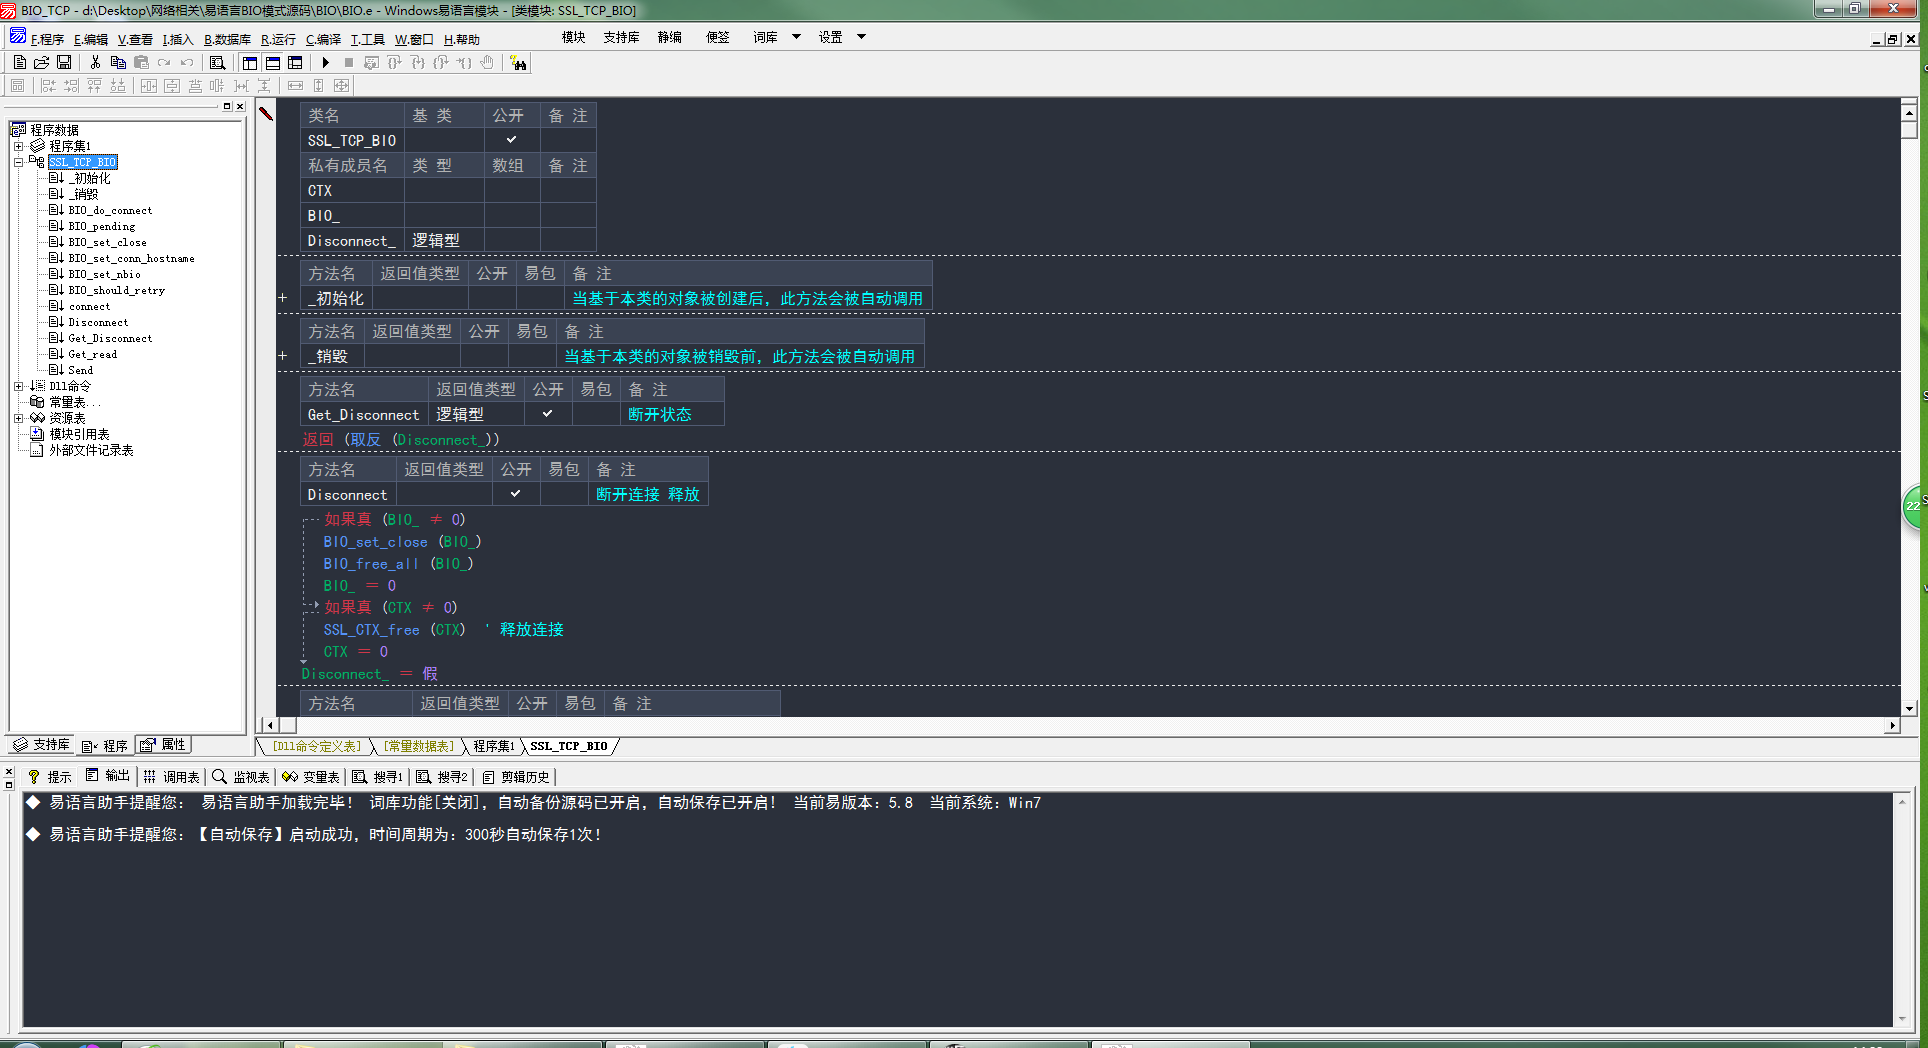Open the 支持库 panel tab
Image resolution: width=1928 pixels, height=1048 pixels.
[x=42, y=745]
